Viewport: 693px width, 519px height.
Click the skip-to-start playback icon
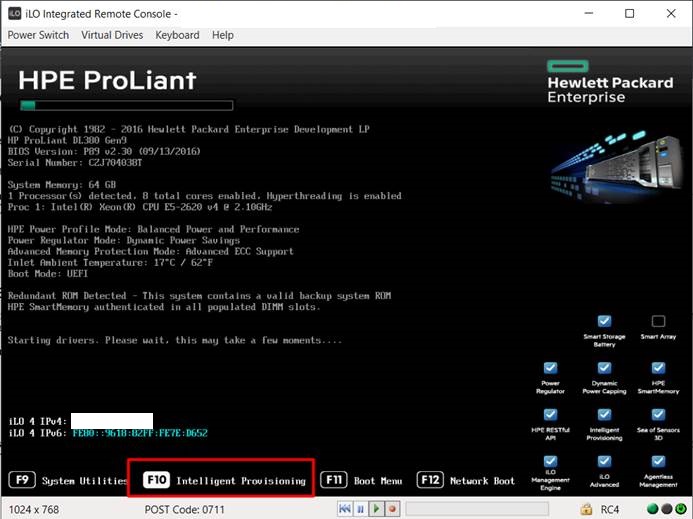(345, 509)
